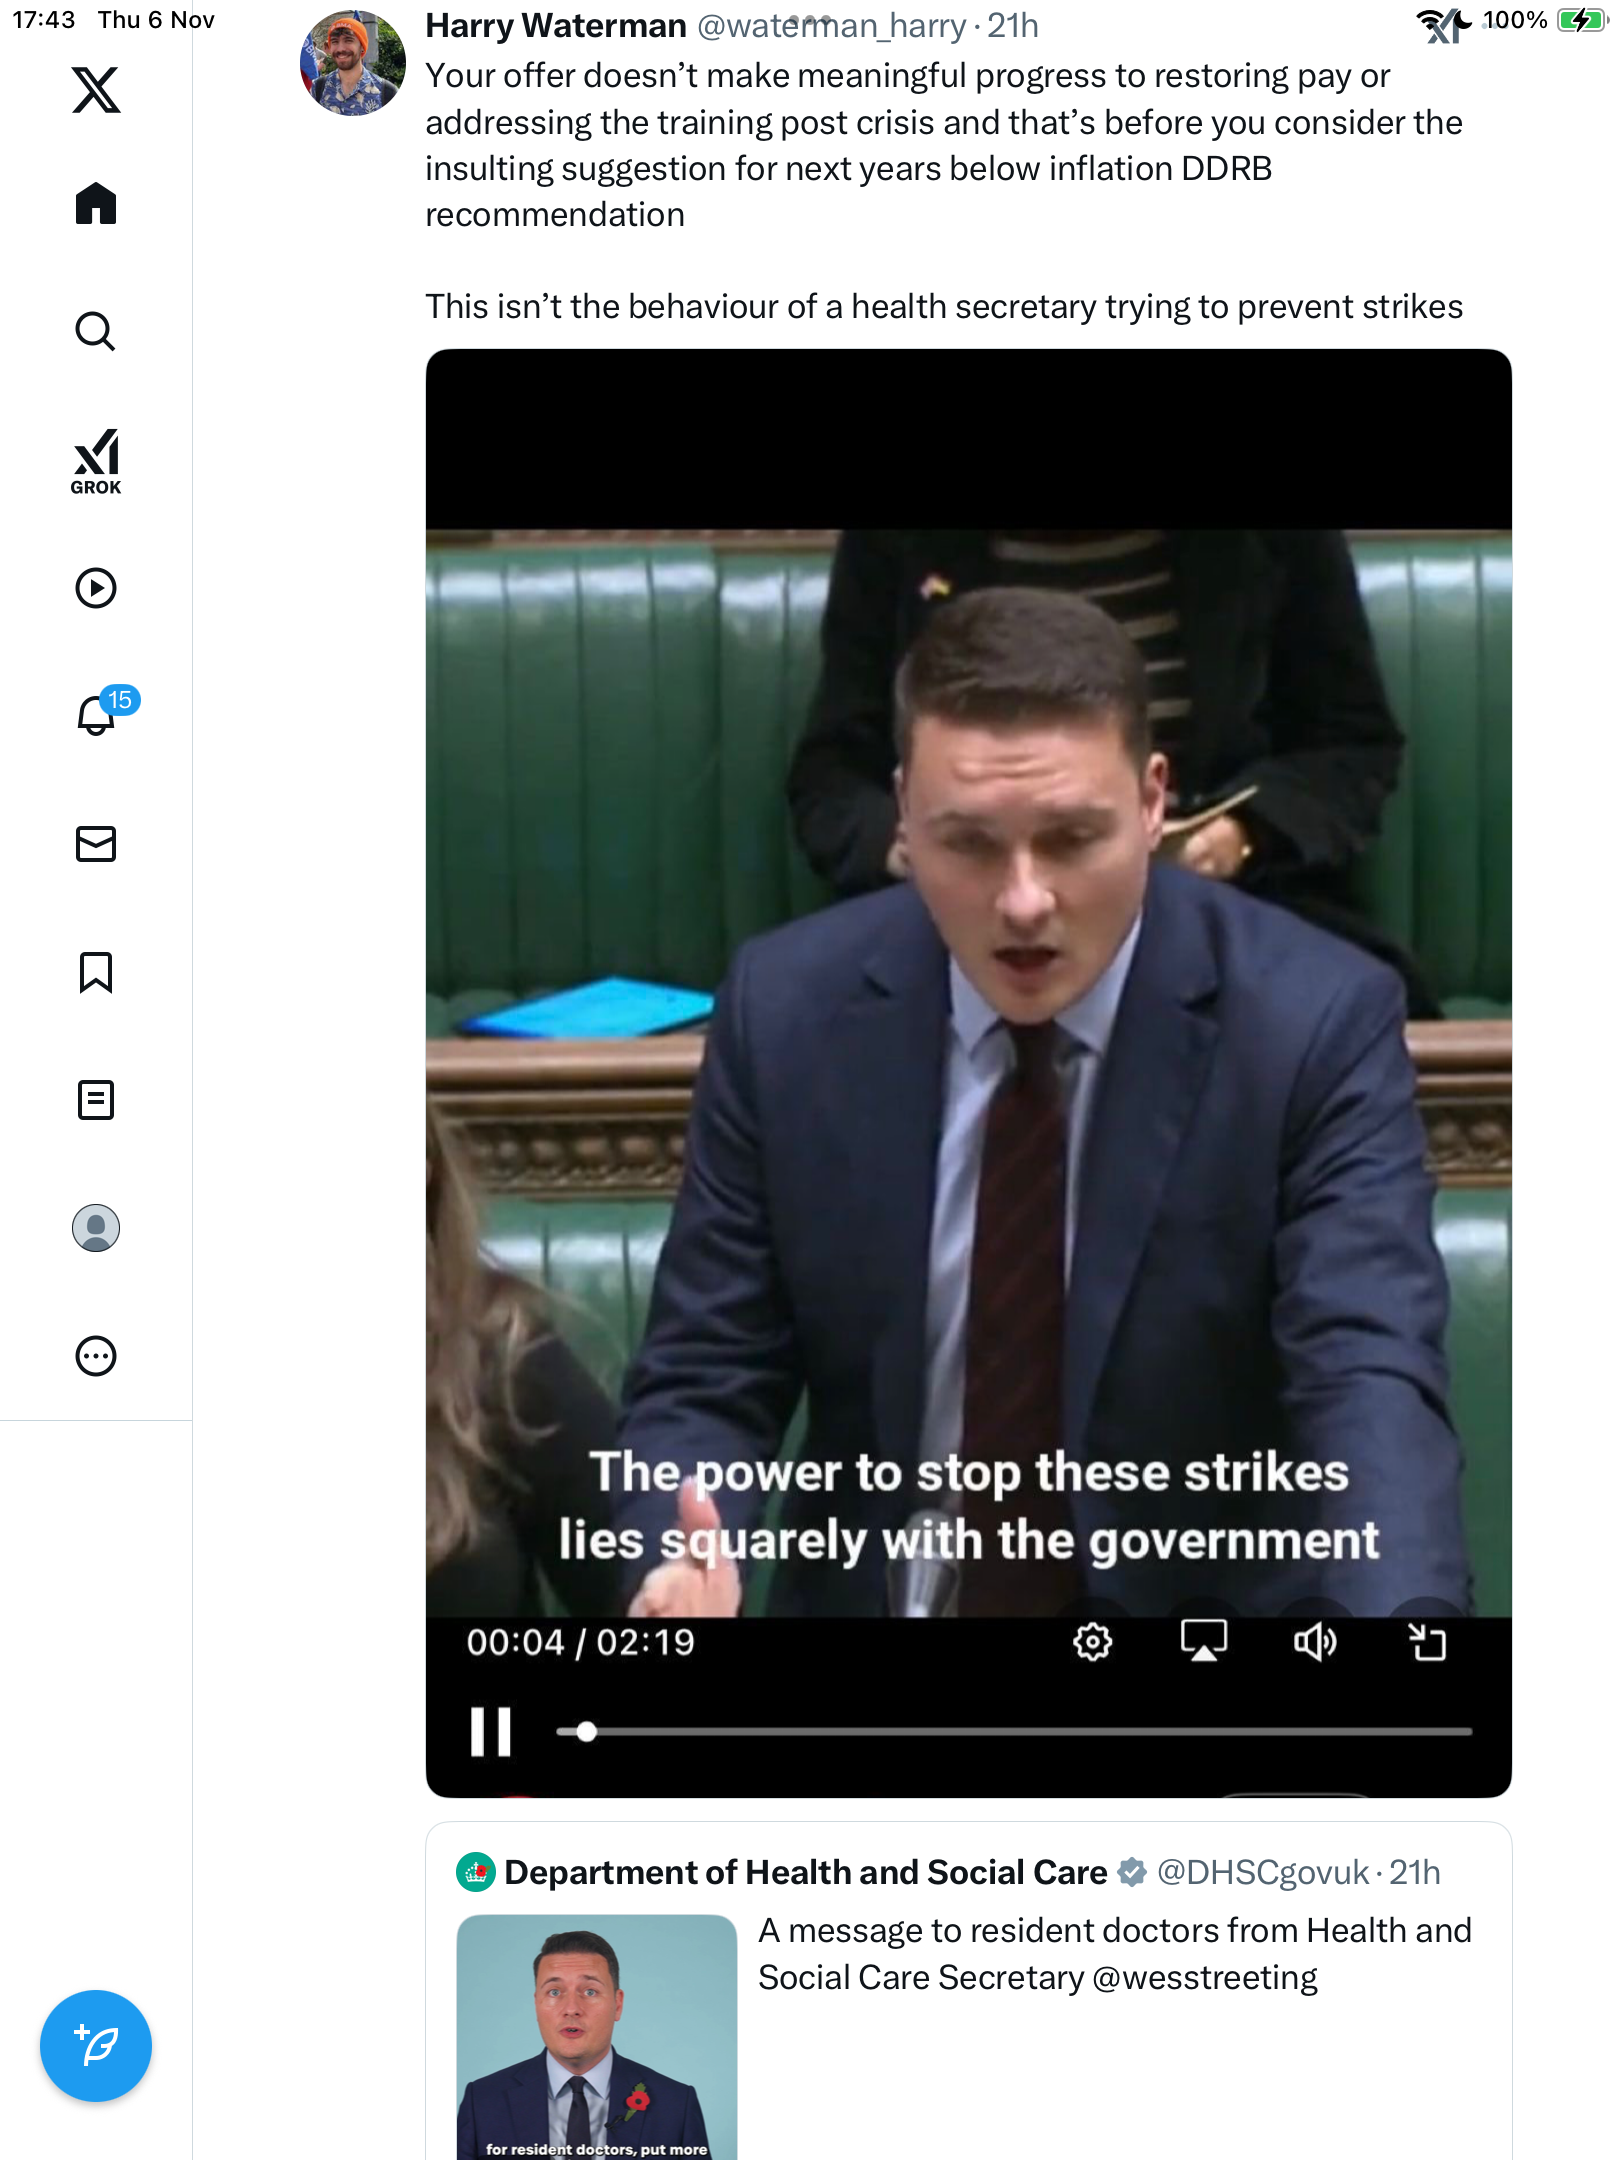
Task: Seek along the video progress bar
Action: point(1014,1731)
